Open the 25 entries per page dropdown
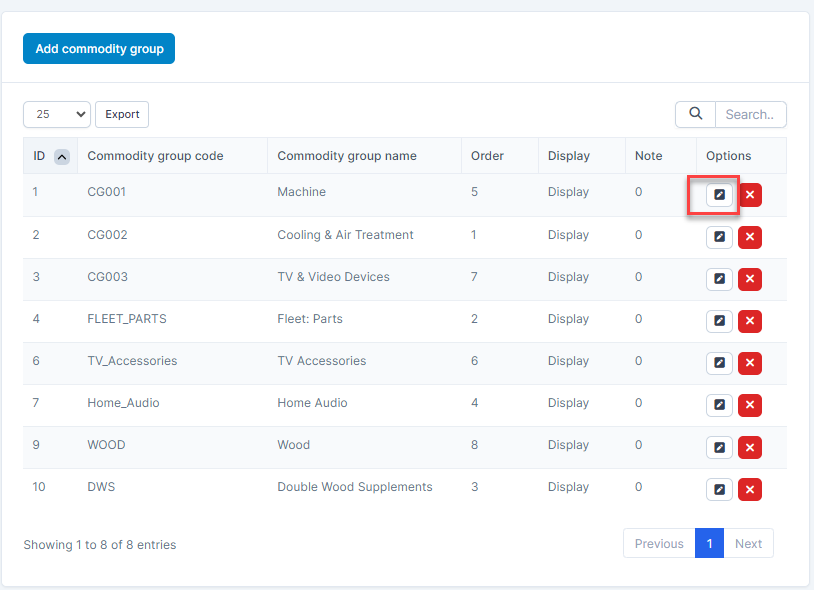814x590 pixels. point(57,114)
